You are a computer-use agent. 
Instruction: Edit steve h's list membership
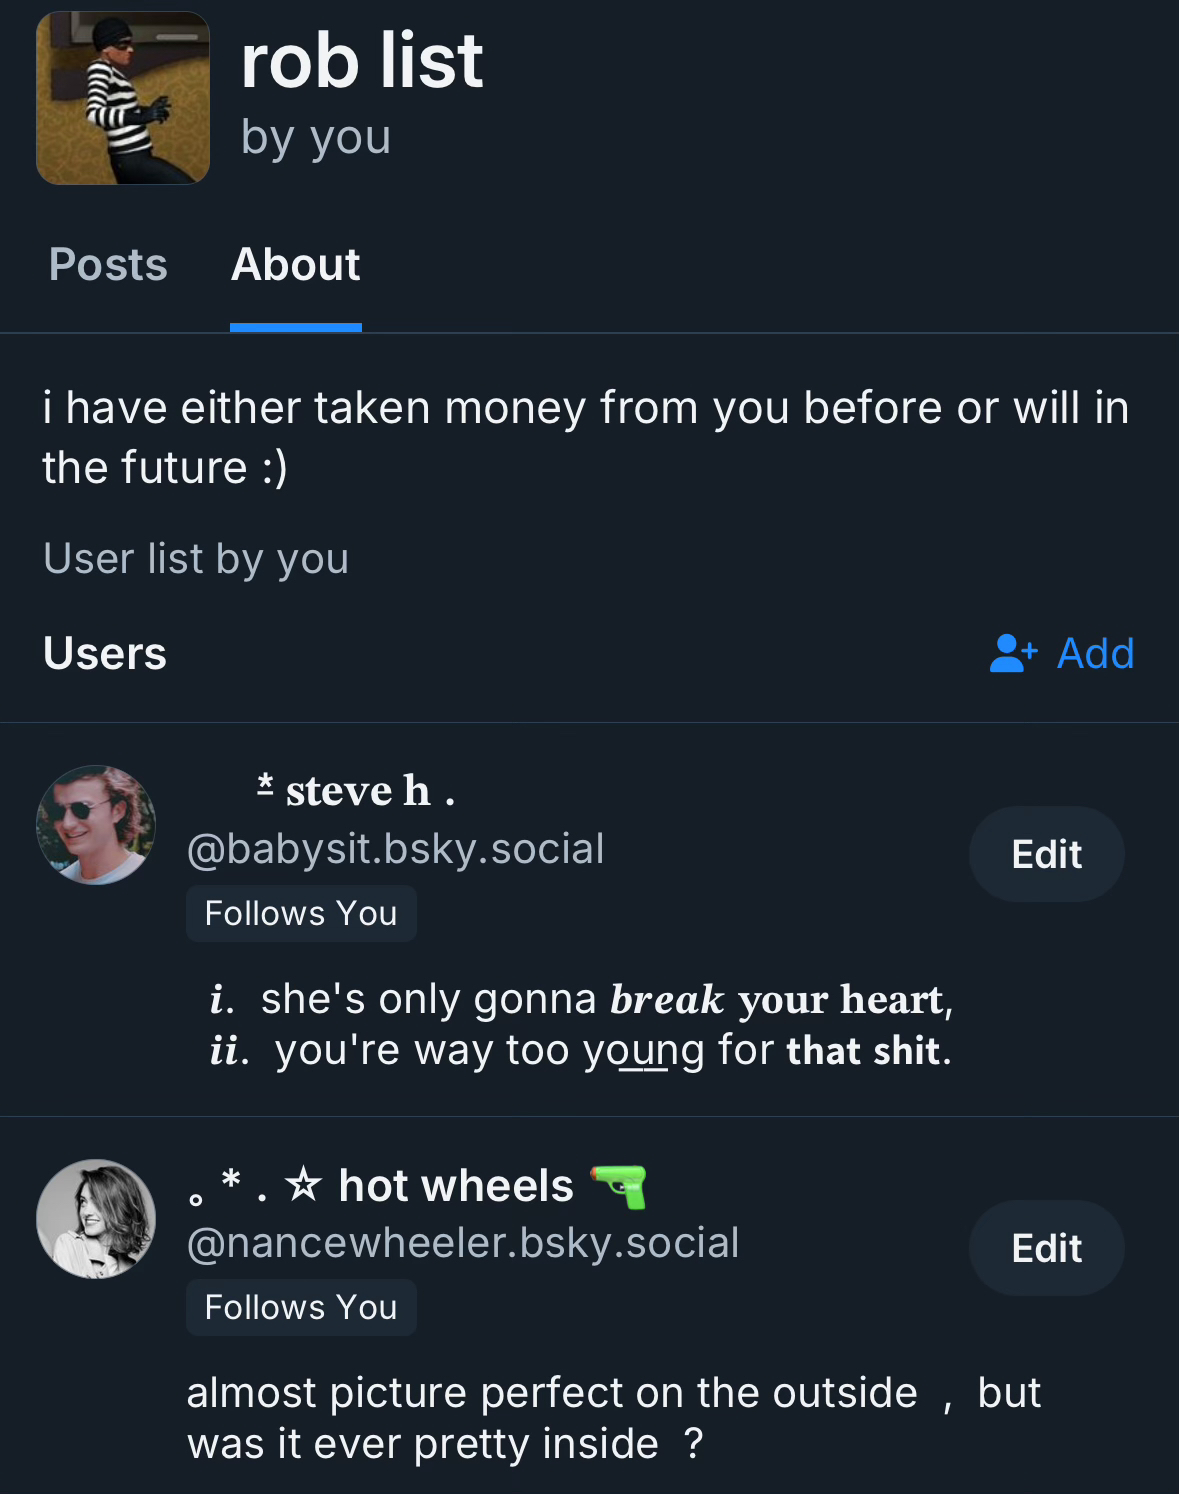[x=1046, y=854]
